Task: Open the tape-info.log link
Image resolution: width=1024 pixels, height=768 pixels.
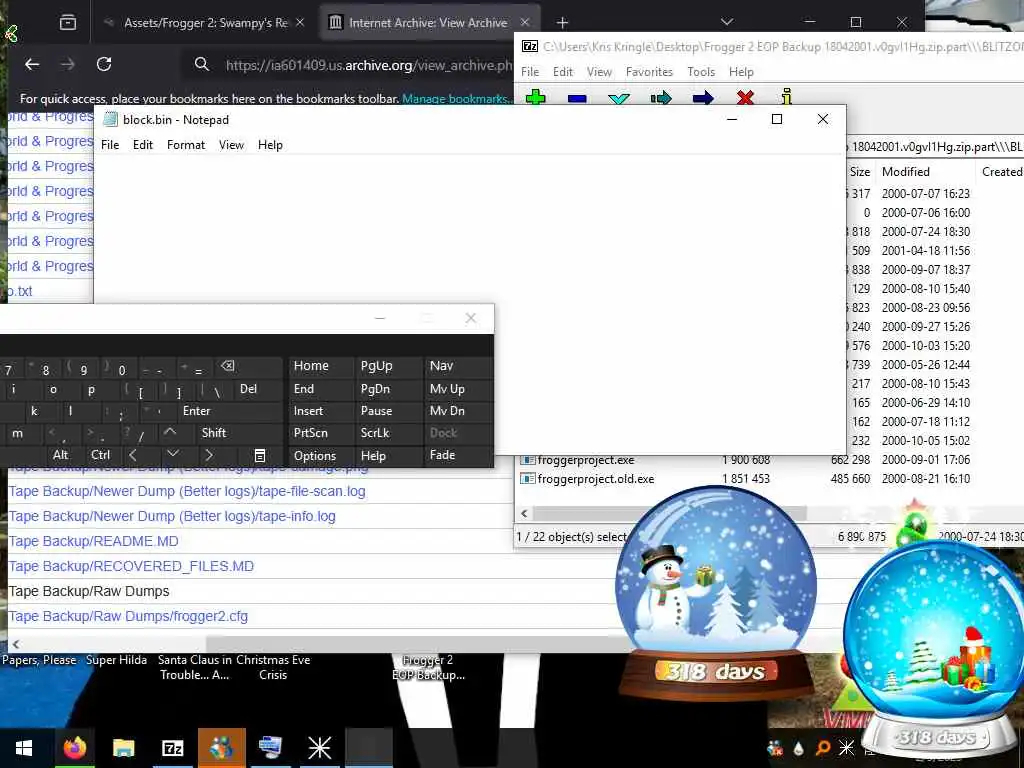Action: (x=172, y=516)
